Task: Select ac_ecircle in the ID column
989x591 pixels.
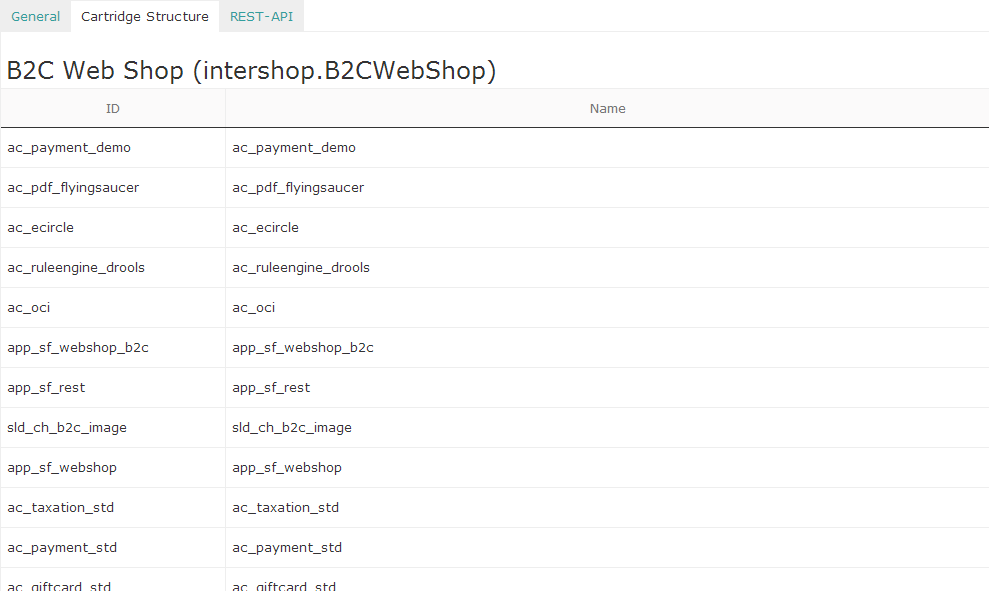Action: pos(41,227)
